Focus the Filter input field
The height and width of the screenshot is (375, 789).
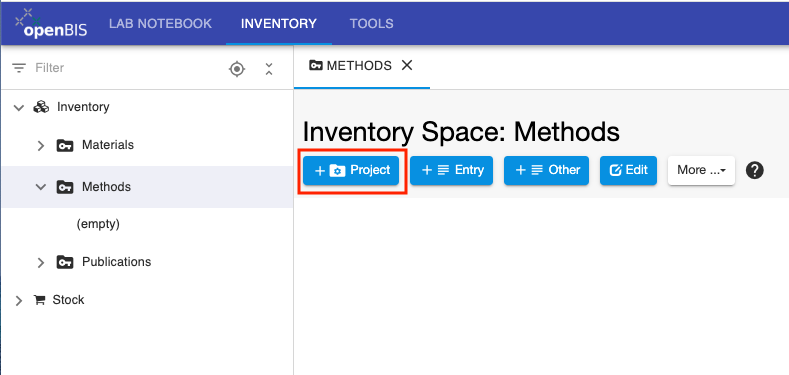pos(126,68)
